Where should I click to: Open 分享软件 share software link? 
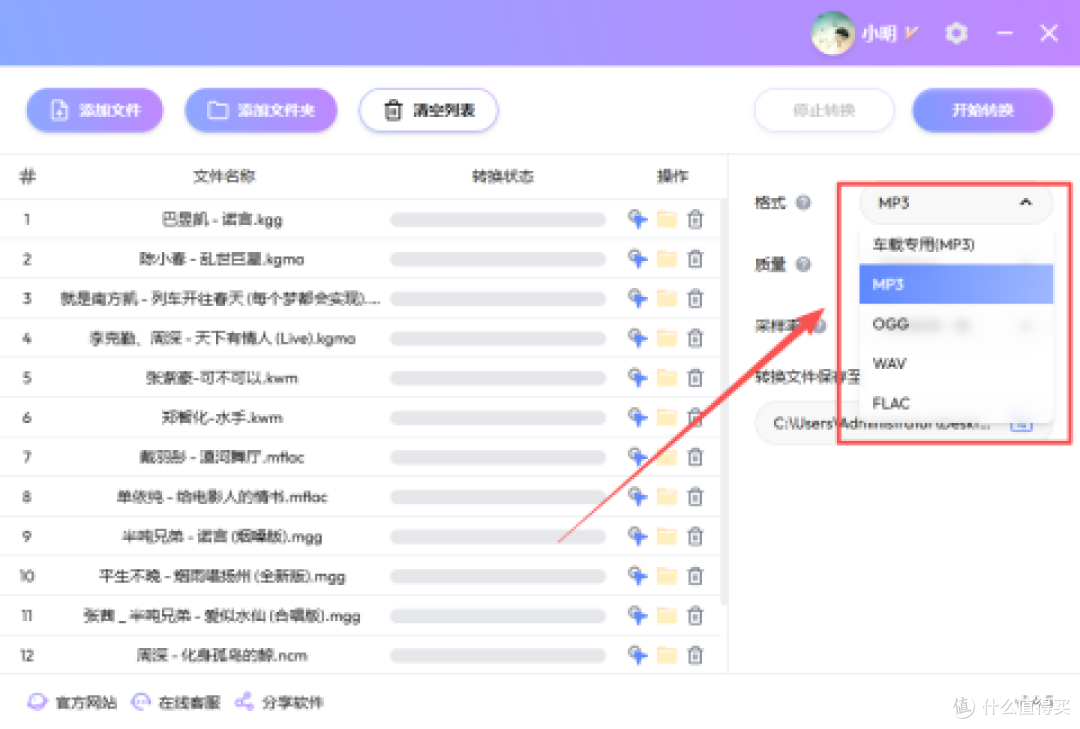[x=279, y=702]
